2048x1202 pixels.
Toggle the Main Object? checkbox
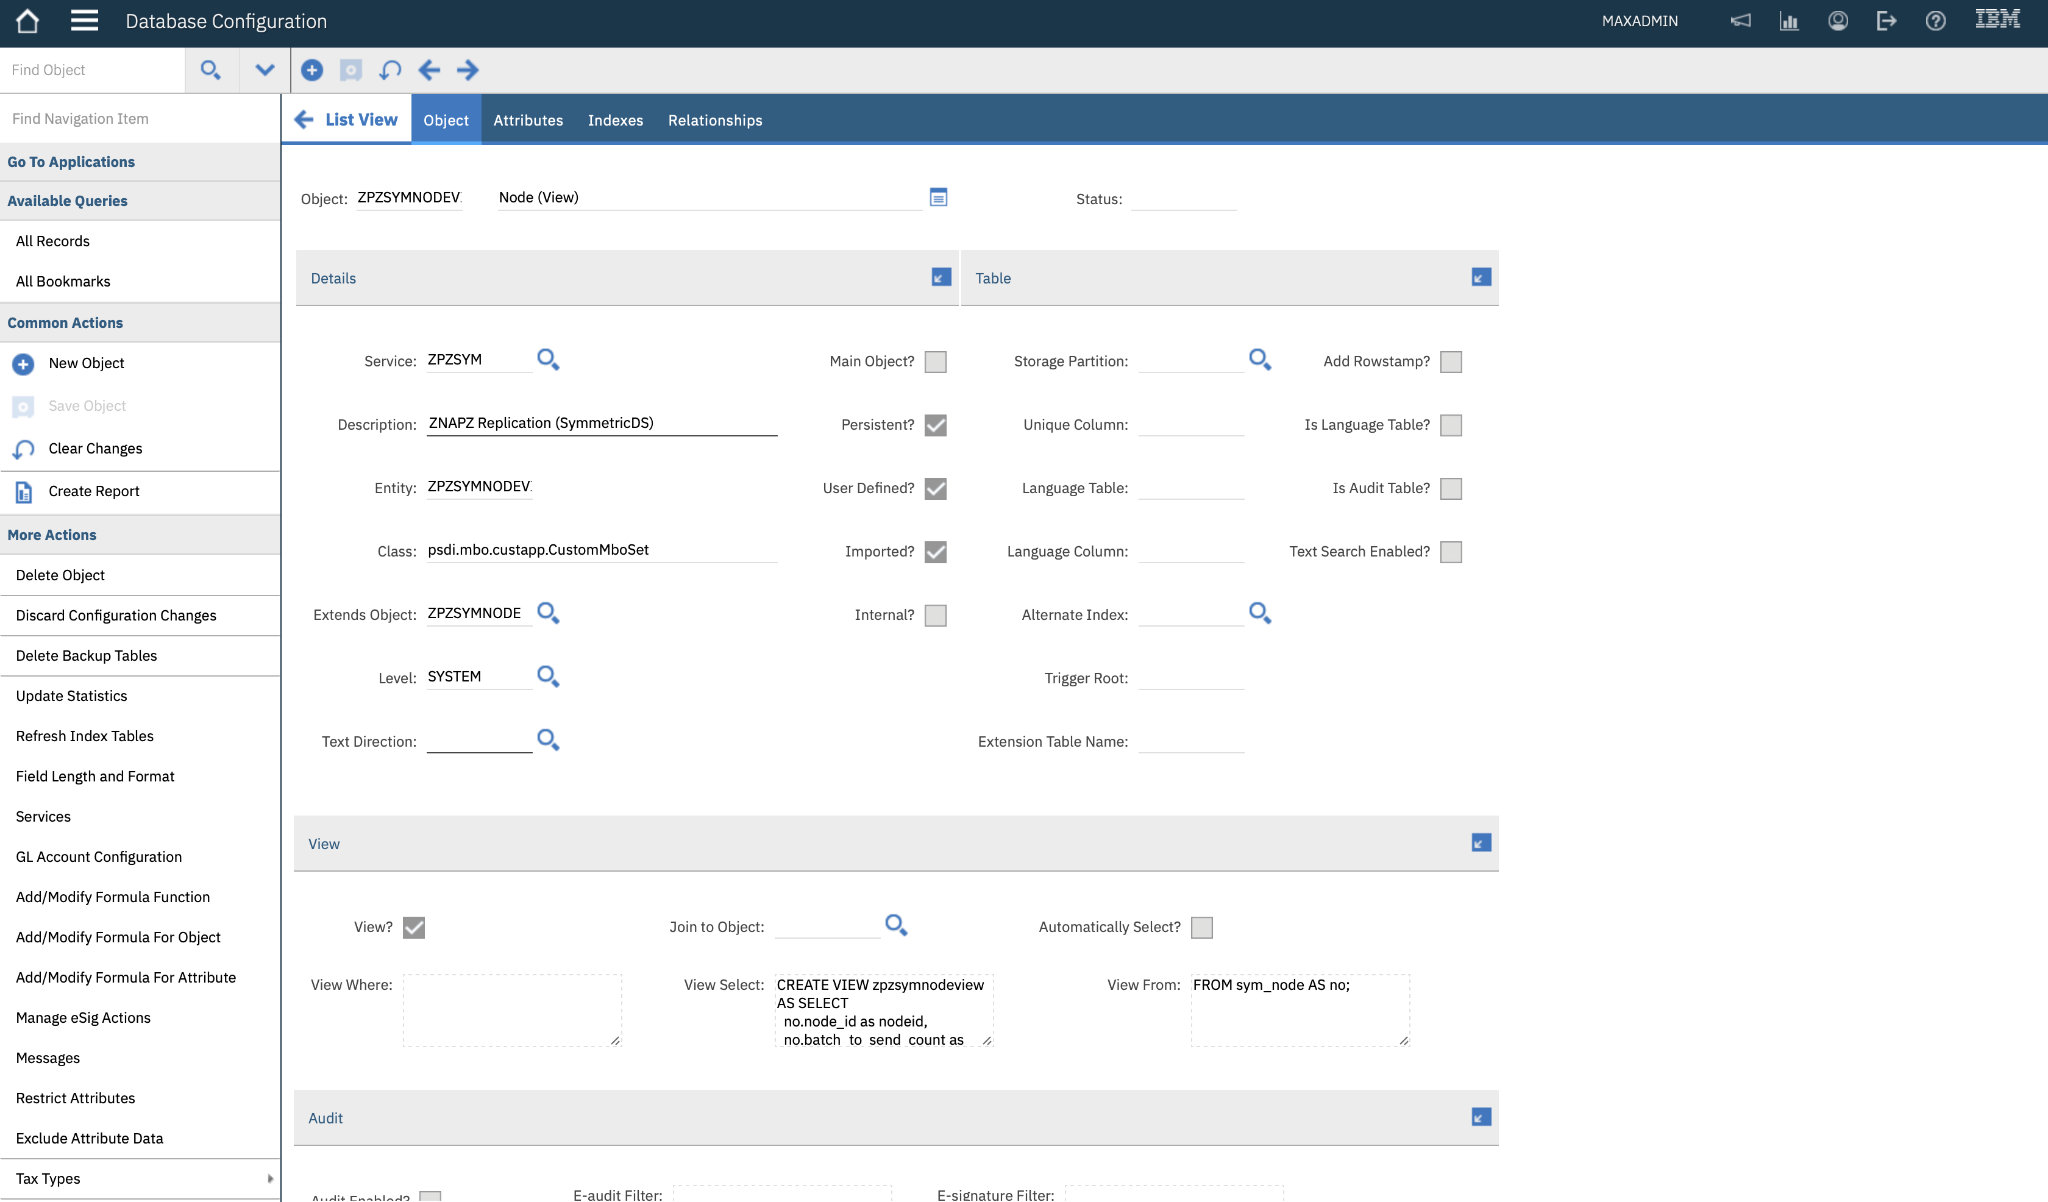coord(936,362)
